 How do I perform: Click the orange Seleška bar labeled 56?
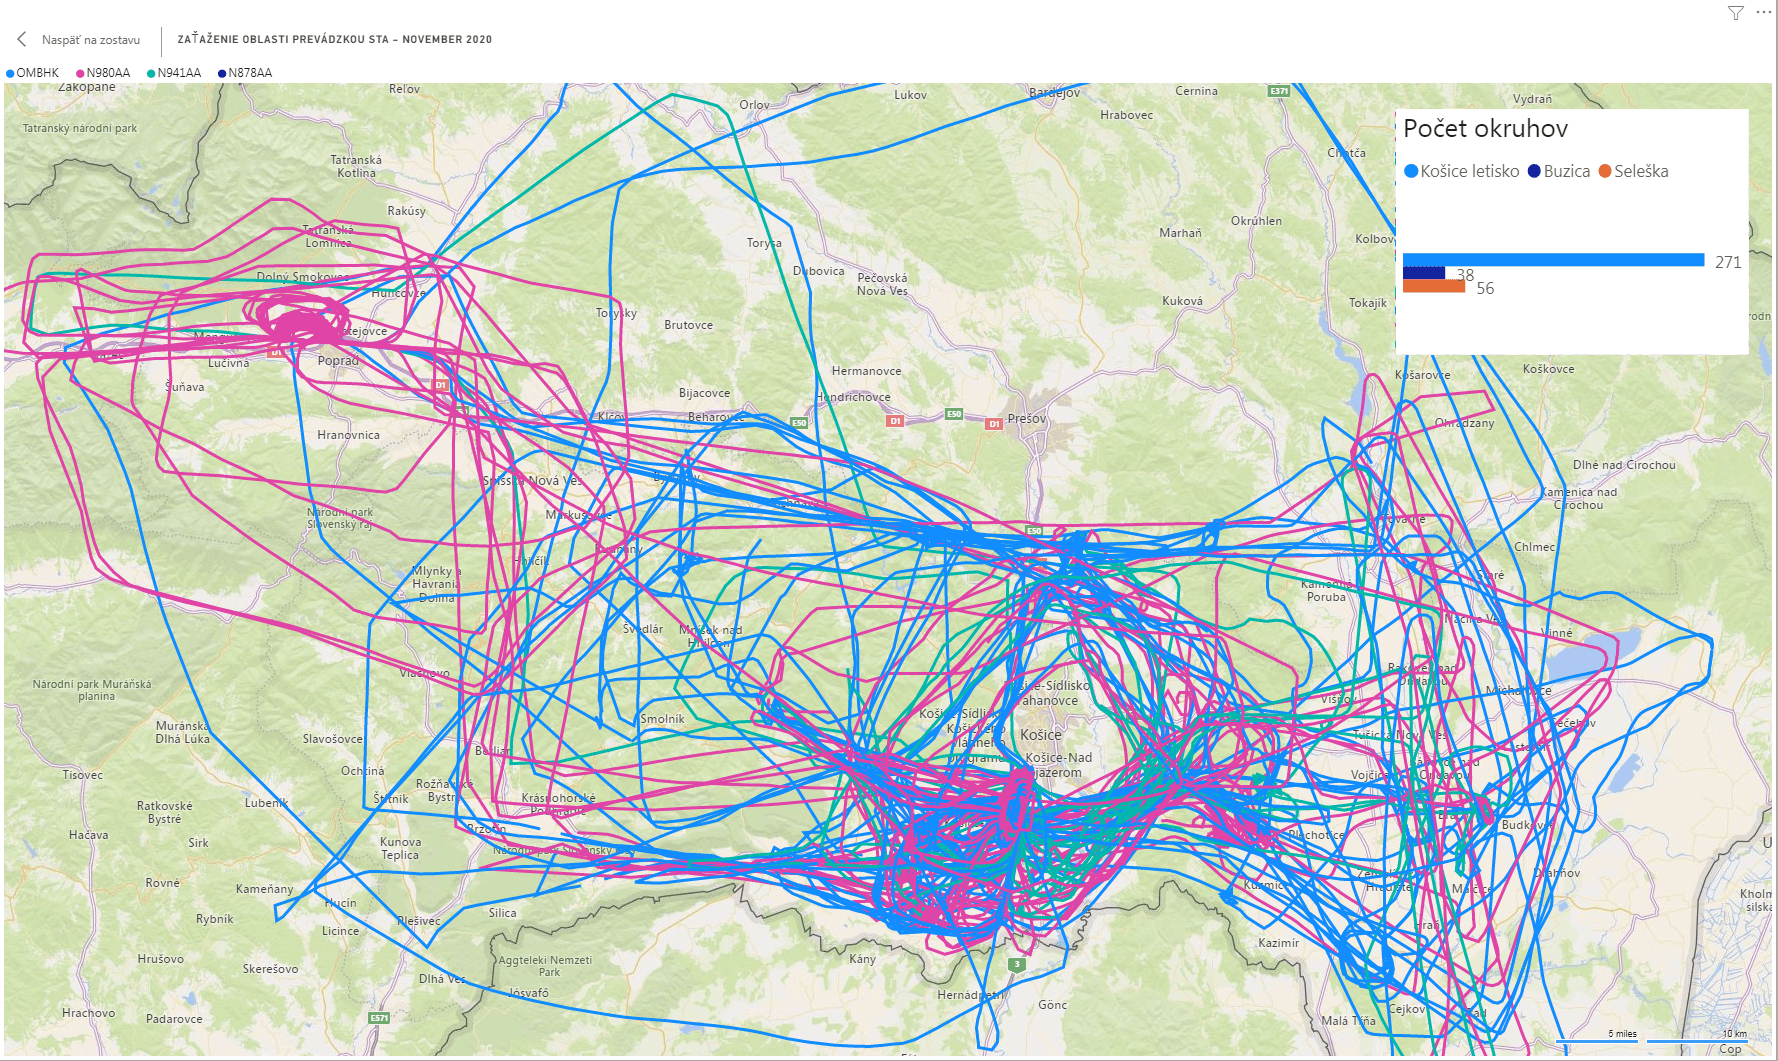(1433, 287)
